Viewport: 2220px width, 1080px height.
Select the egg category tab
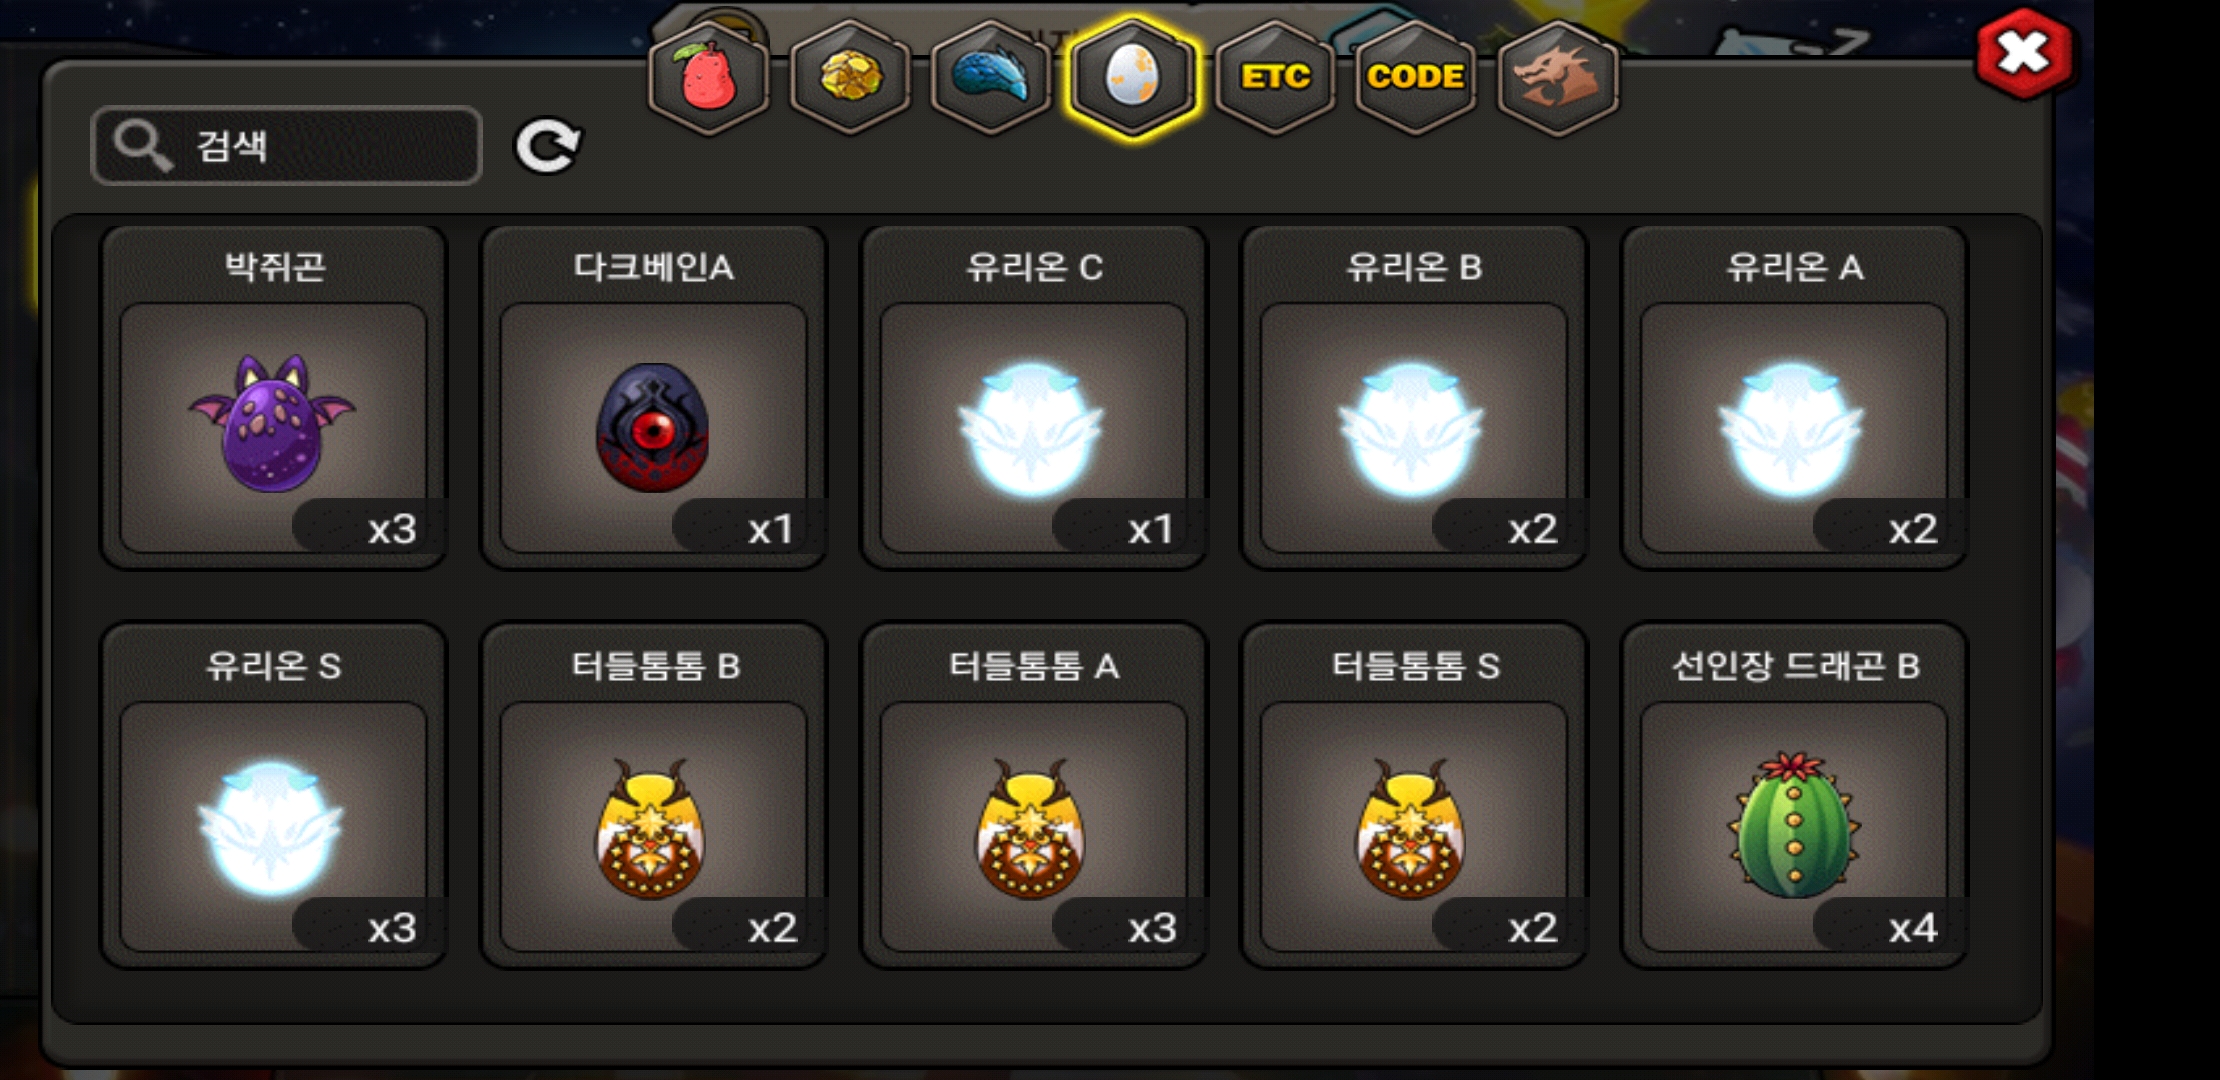point(1132,77)
